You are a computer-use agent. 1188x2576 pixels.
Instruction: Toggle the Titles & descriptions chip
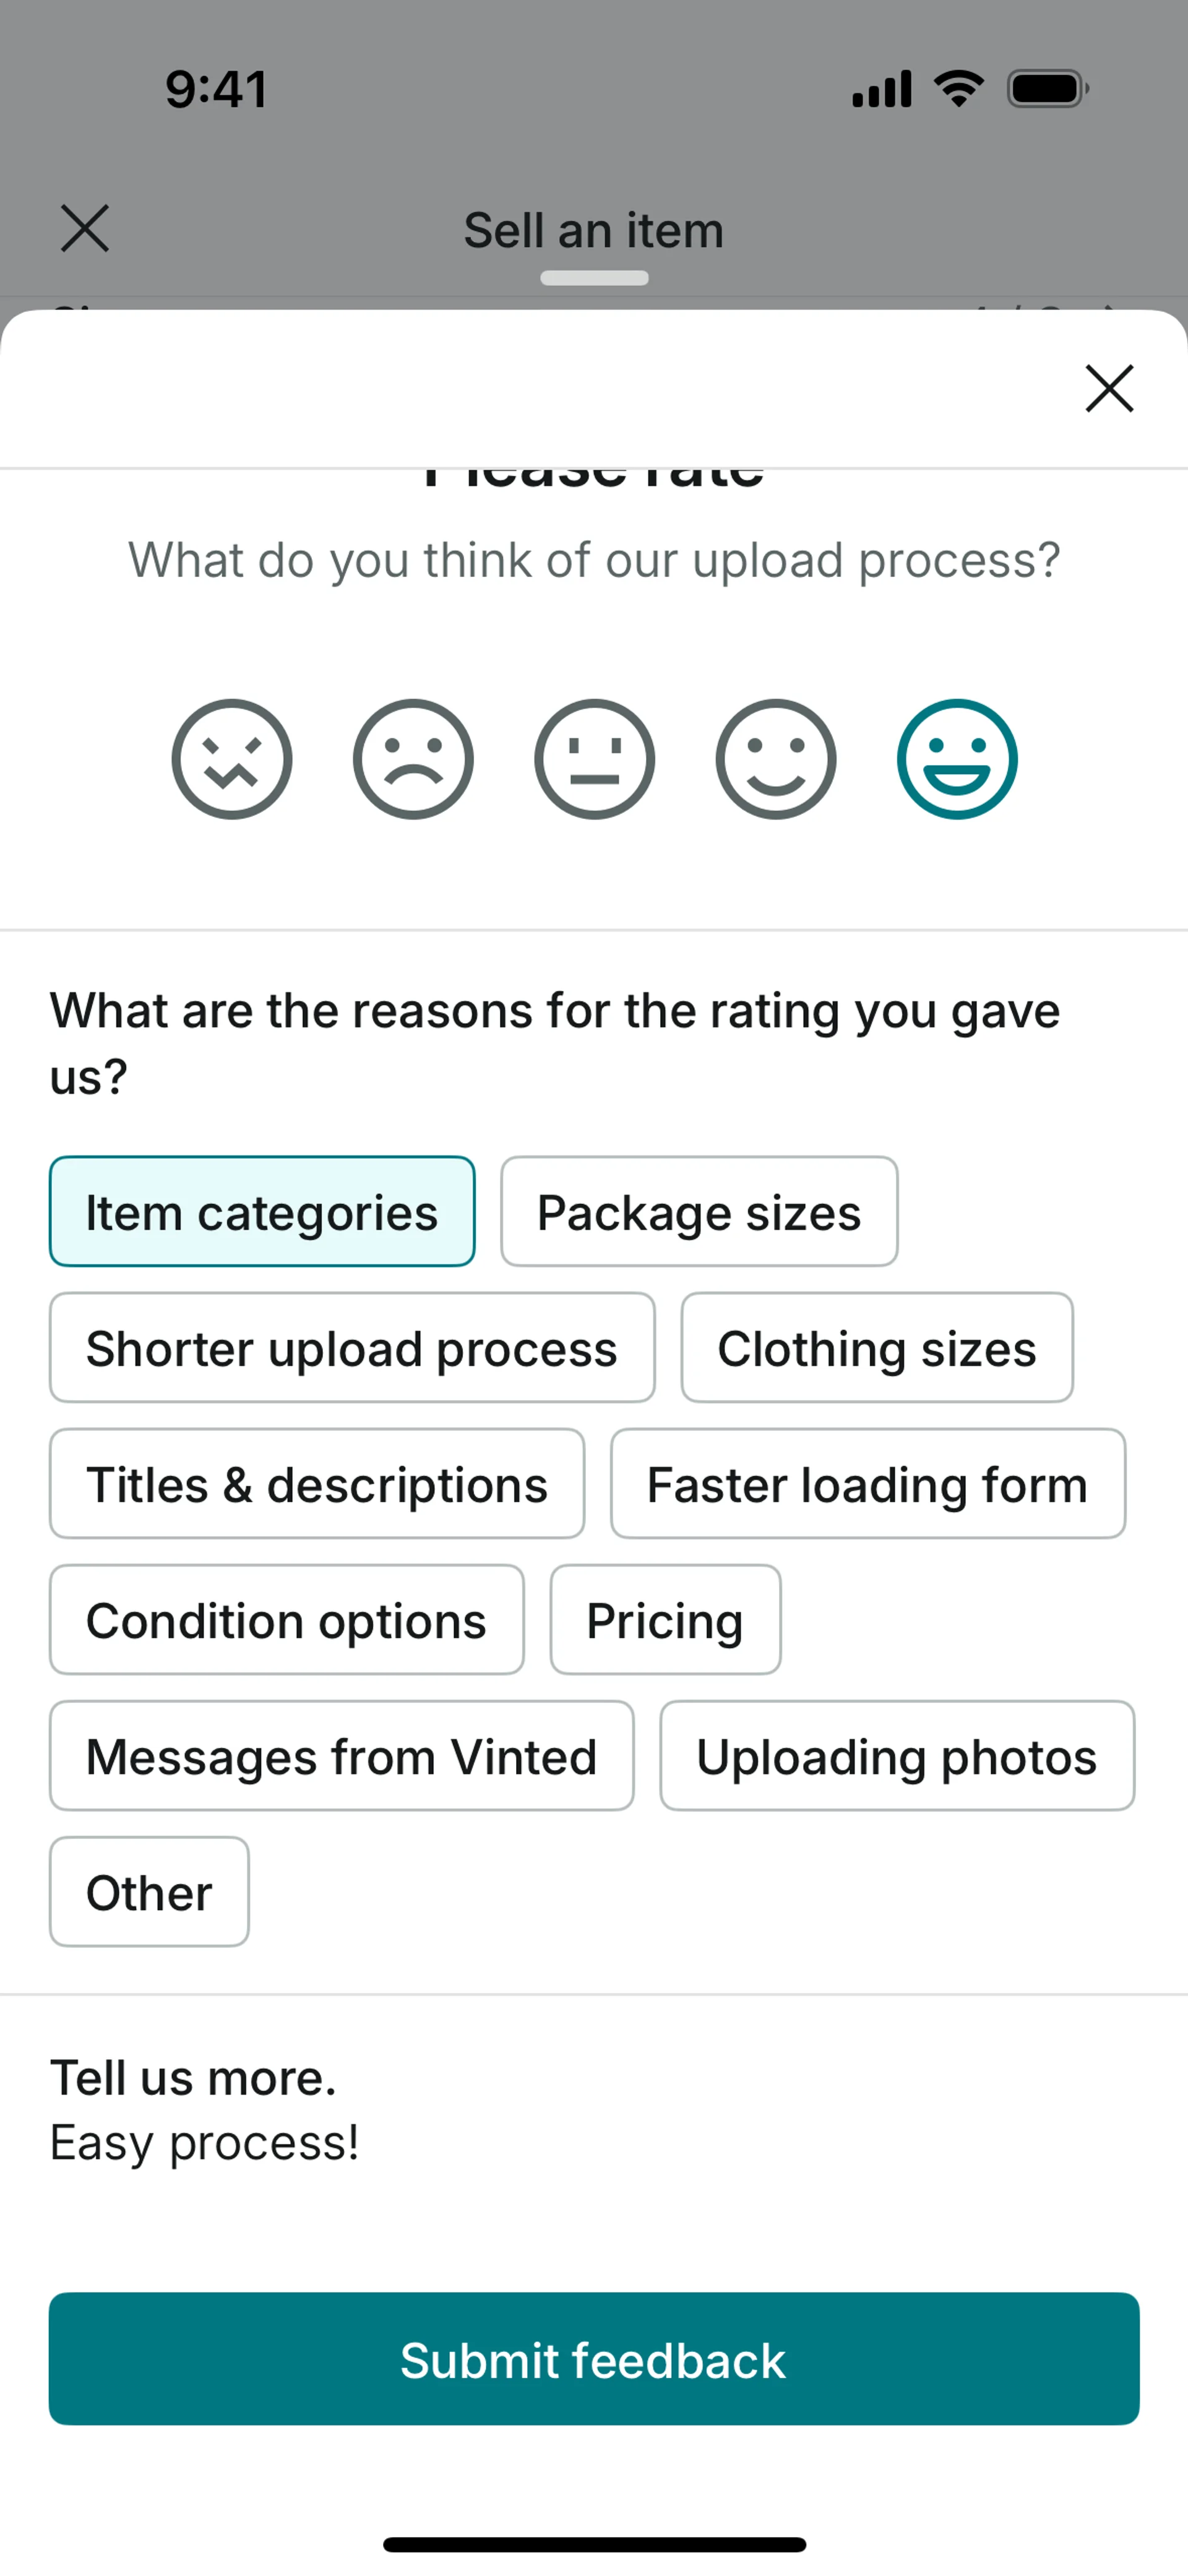(x=317, y=1484)
